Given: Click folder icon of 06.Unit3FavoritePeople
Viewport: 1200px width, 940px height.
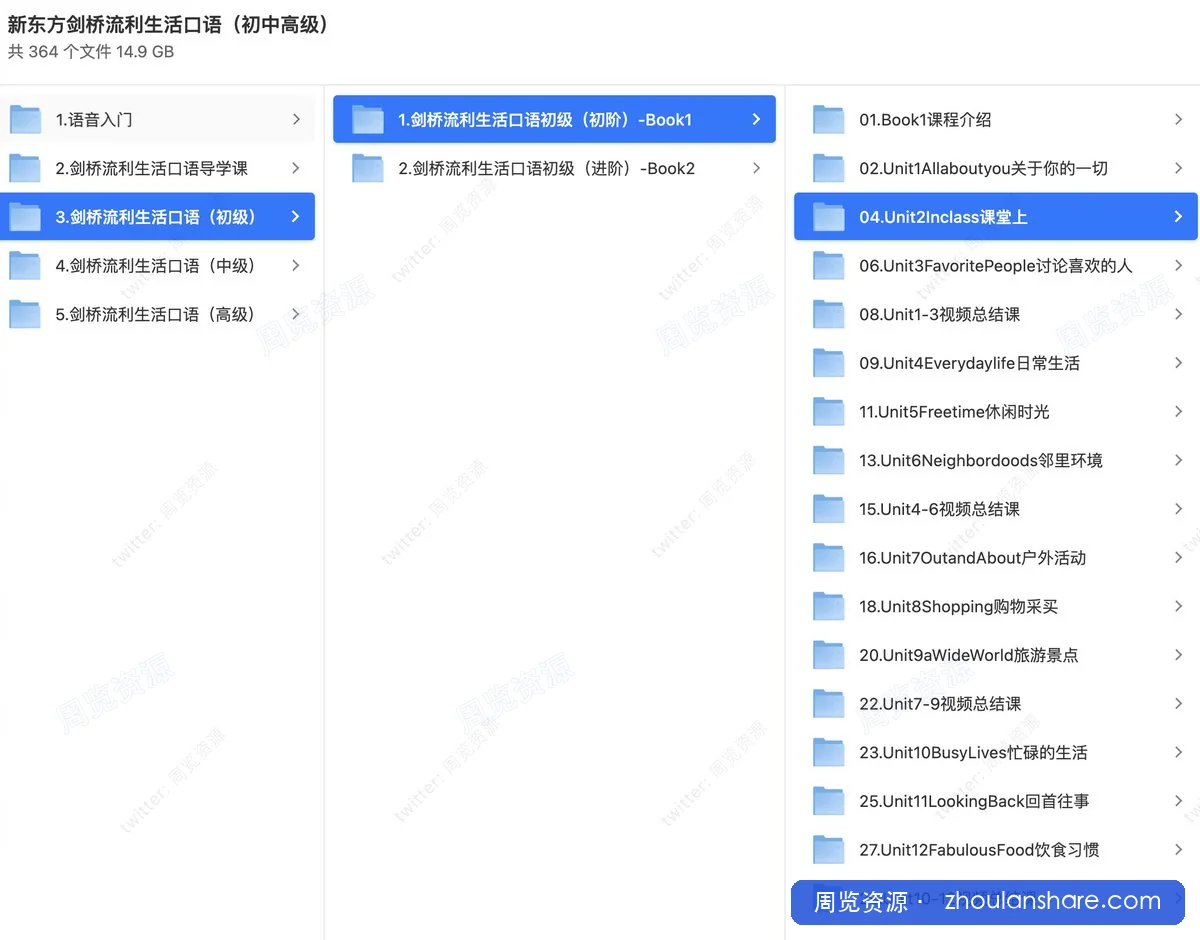Looking at the screenshot, I should [829, 266].
